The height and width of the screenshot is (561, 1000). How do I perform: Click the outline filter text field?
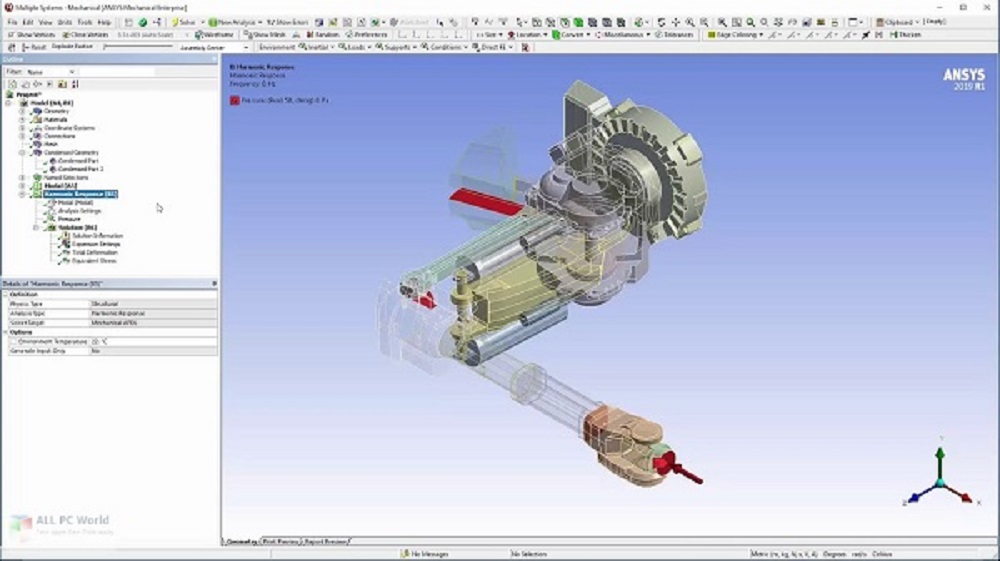[117, 72]
